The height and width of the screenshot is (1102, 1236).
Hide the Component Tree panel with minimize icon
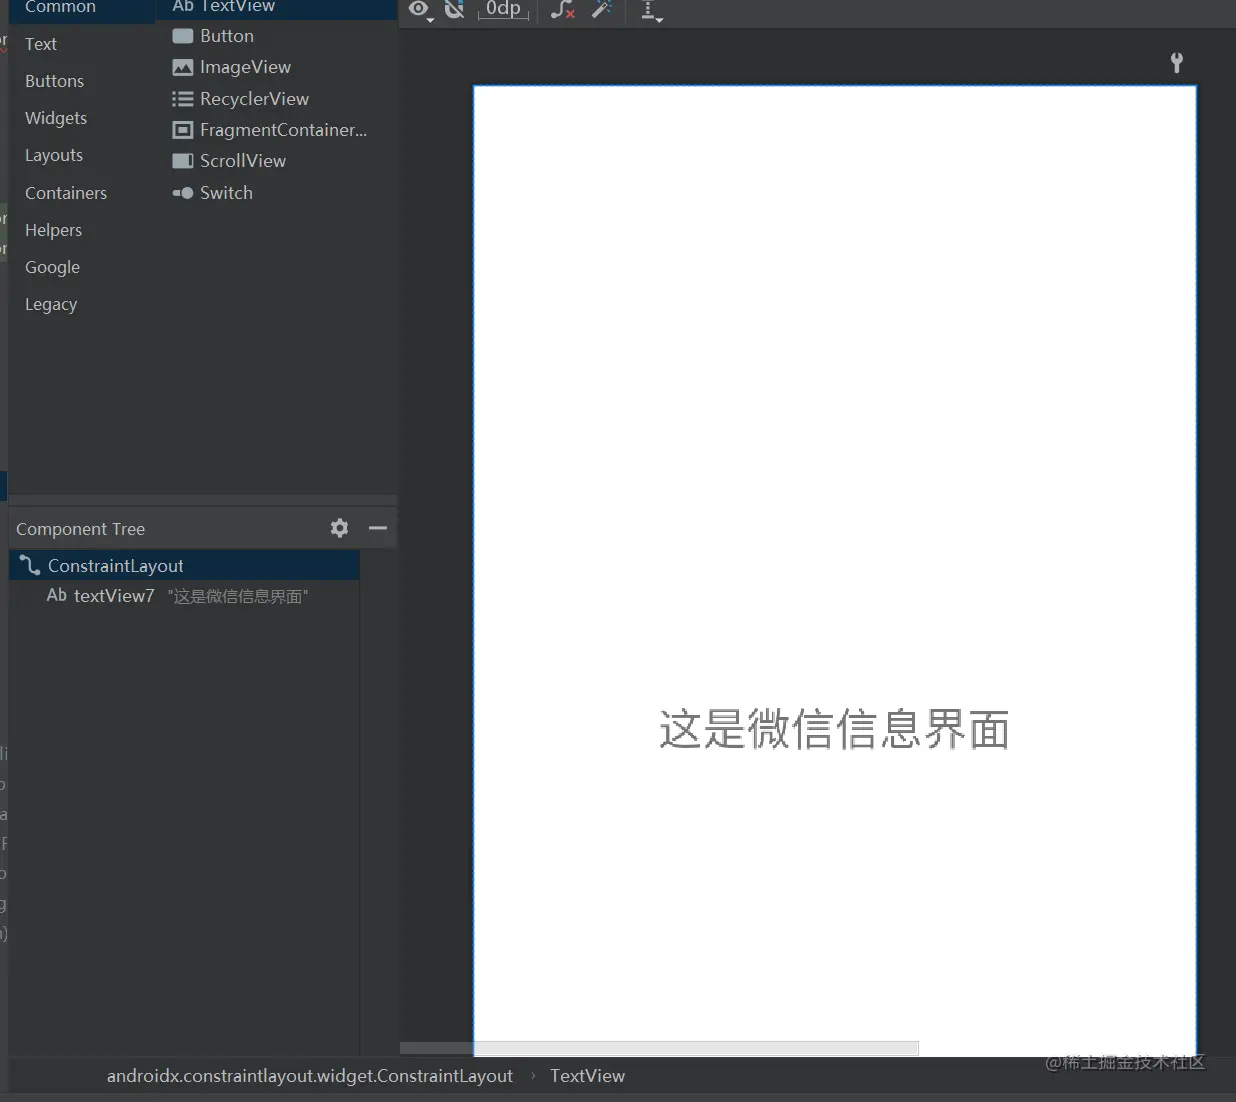coord(377,528)
